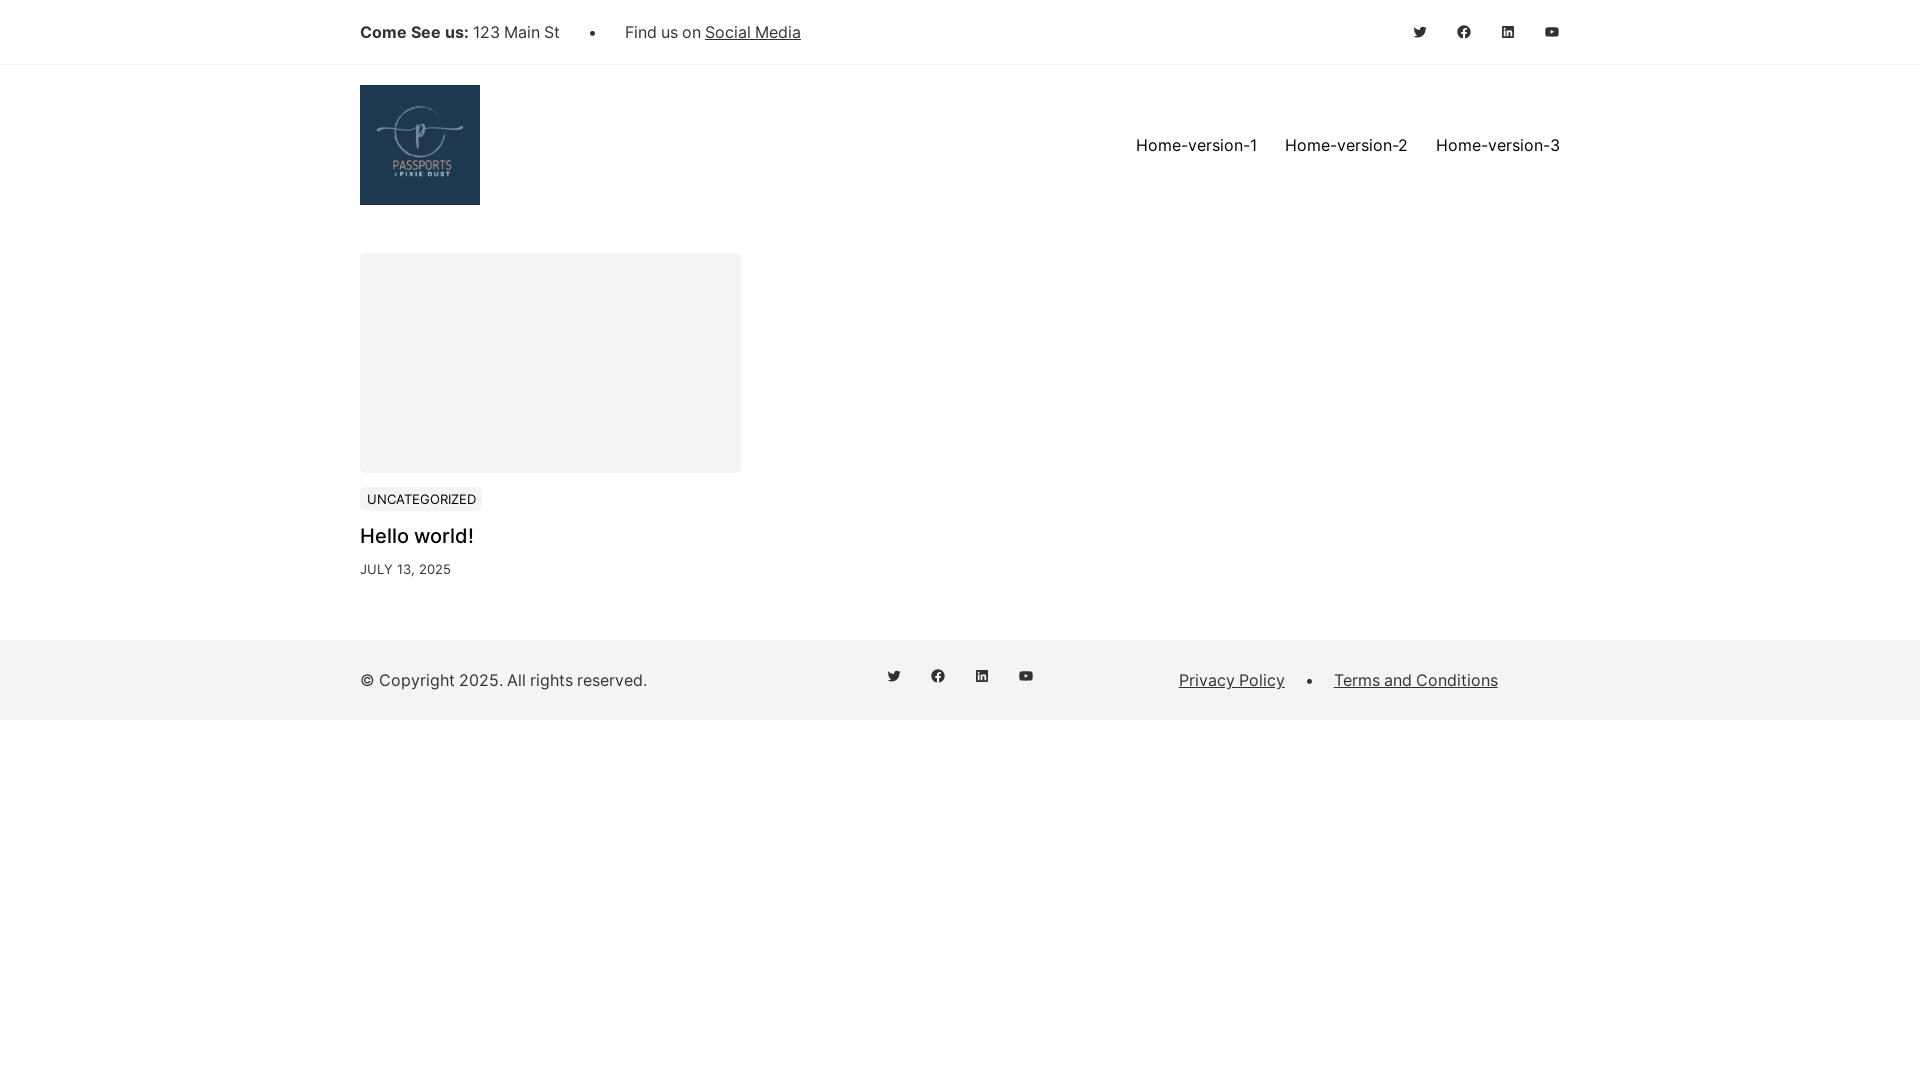Image resolution: width=1920 pixels, height=1080 pixels.
Task: Click the July 13, 2025 post date
Action: click(405, 569)
